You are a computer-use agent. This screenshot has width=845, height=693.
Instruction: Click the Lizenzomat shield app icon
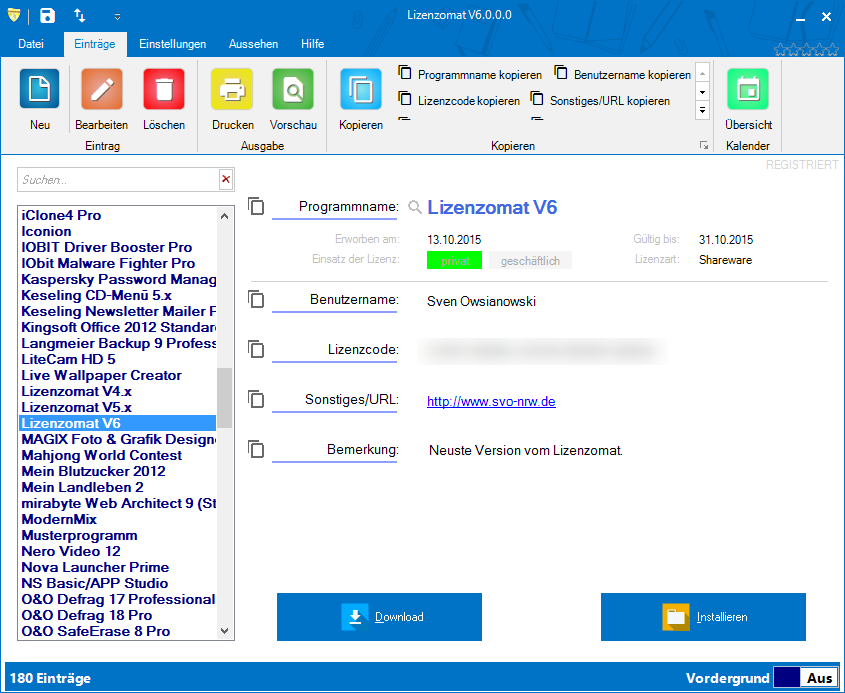pos(14,16)
